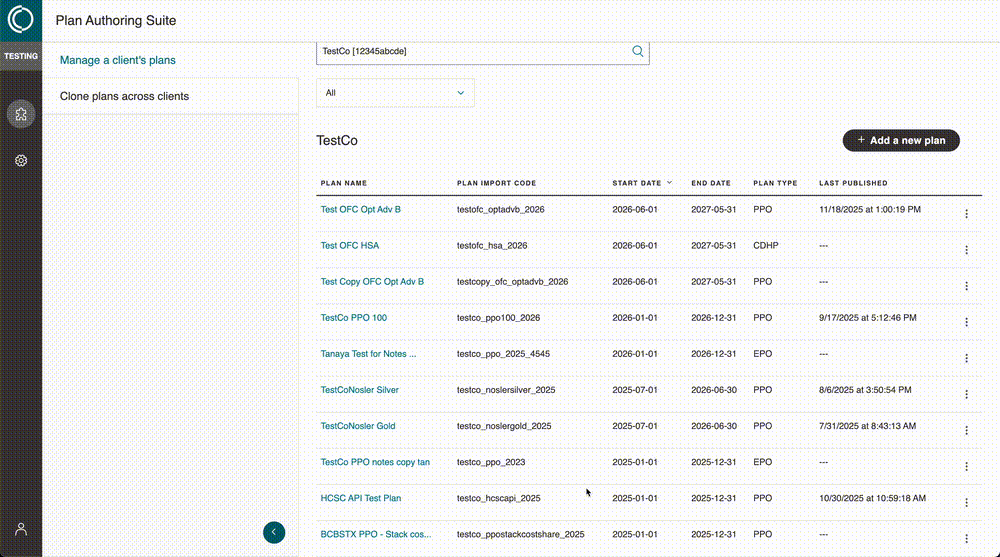Open kebab menu for Test OFC Opt Adv B
Screen dimensions: 1000x557
coord(966,214)
